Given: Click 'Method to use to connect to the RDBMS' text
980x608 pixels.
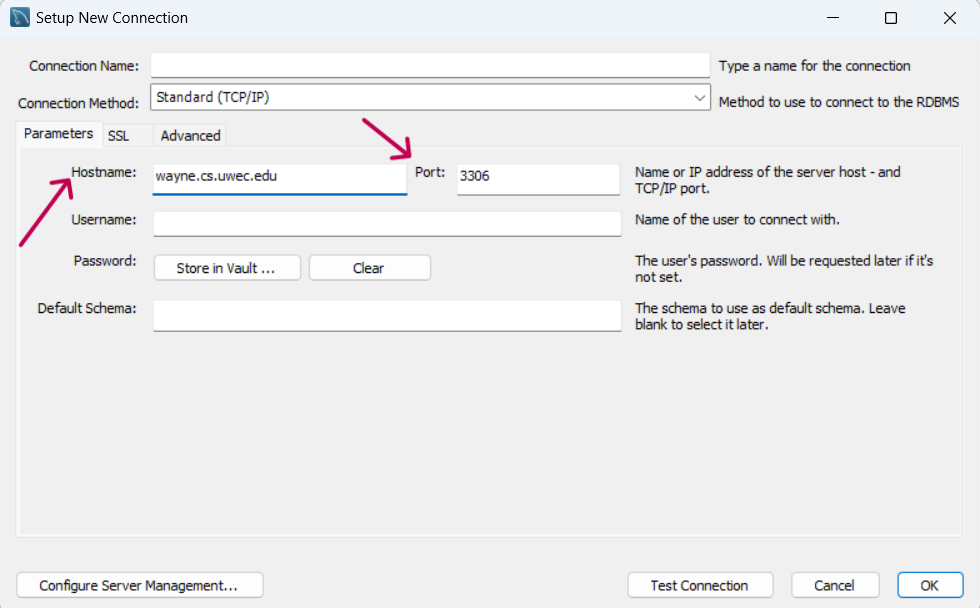Looking at the screenshot, I should click(x=839, y=102).
